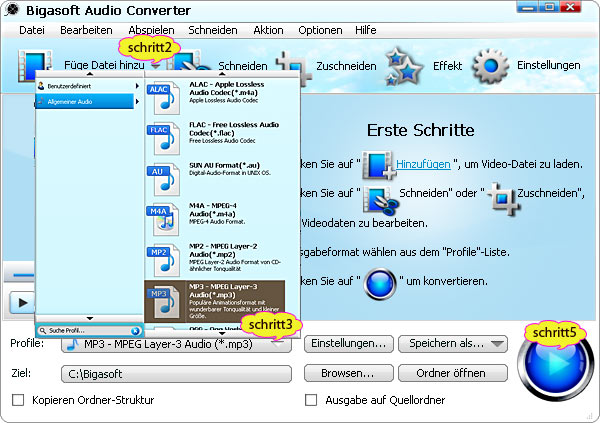The height and width of the screenshot is (423, 600).
Task: Open the Aktion menu
Action: click(x=268, y=30)
